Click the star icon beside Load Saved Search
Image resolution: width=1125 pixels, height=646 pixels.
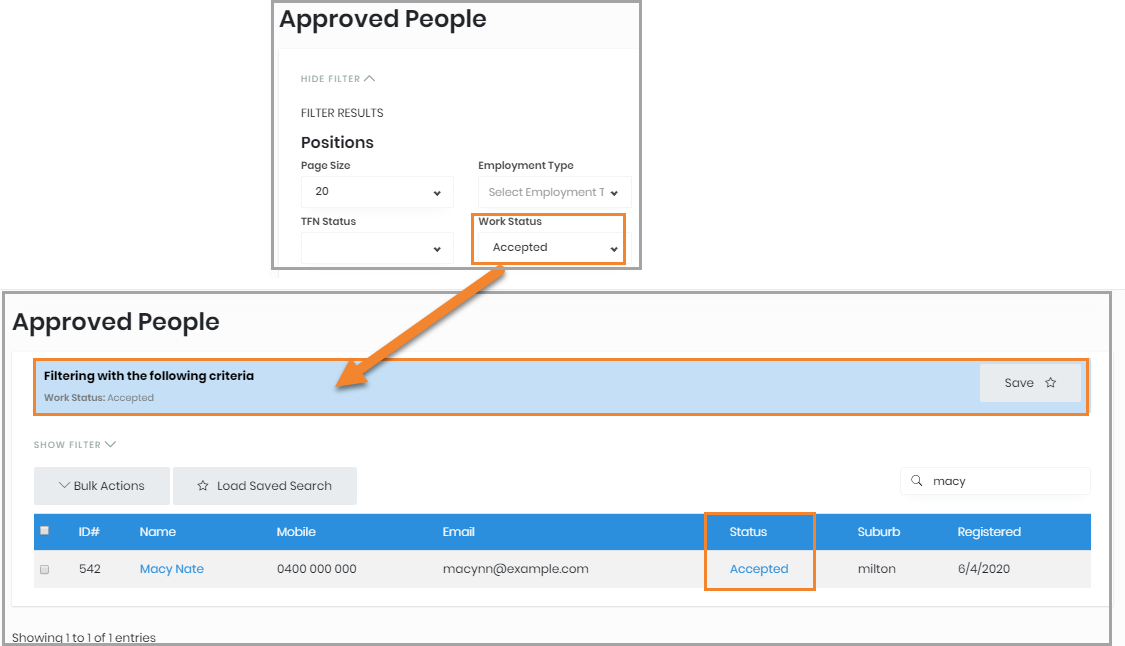click(x=203, y=486)
